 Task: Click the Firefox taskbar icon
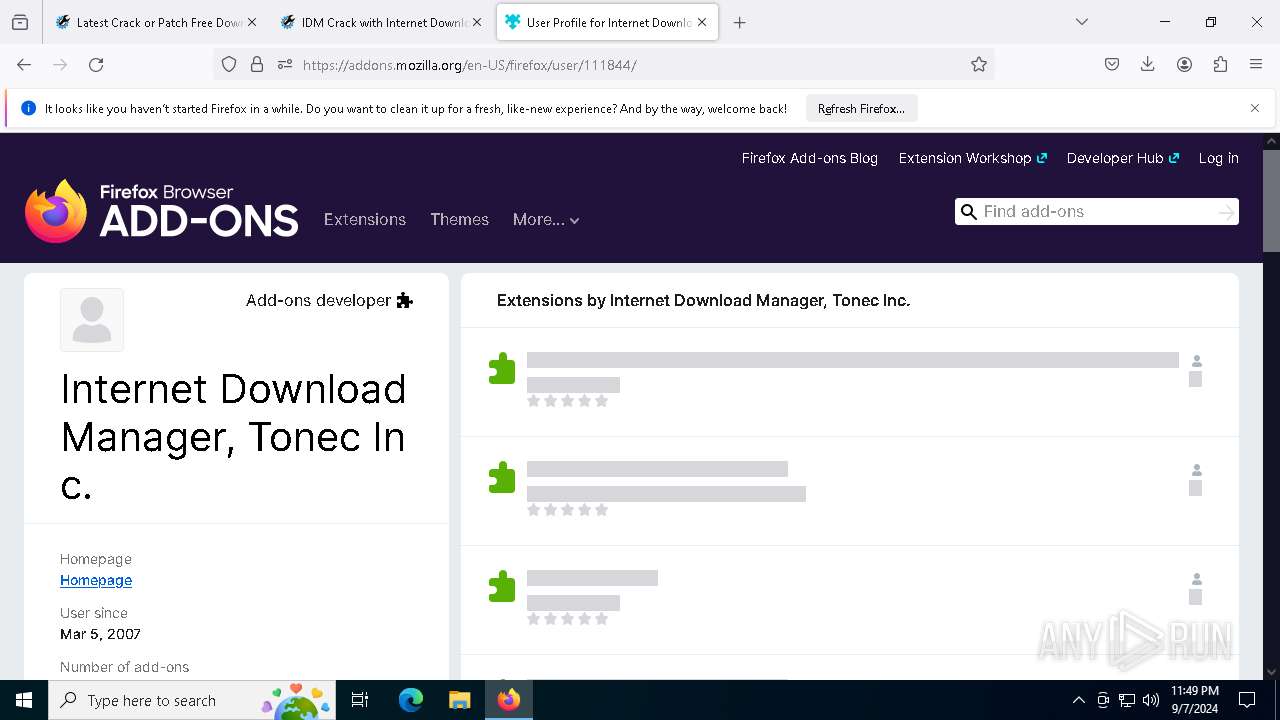[509, 700]
